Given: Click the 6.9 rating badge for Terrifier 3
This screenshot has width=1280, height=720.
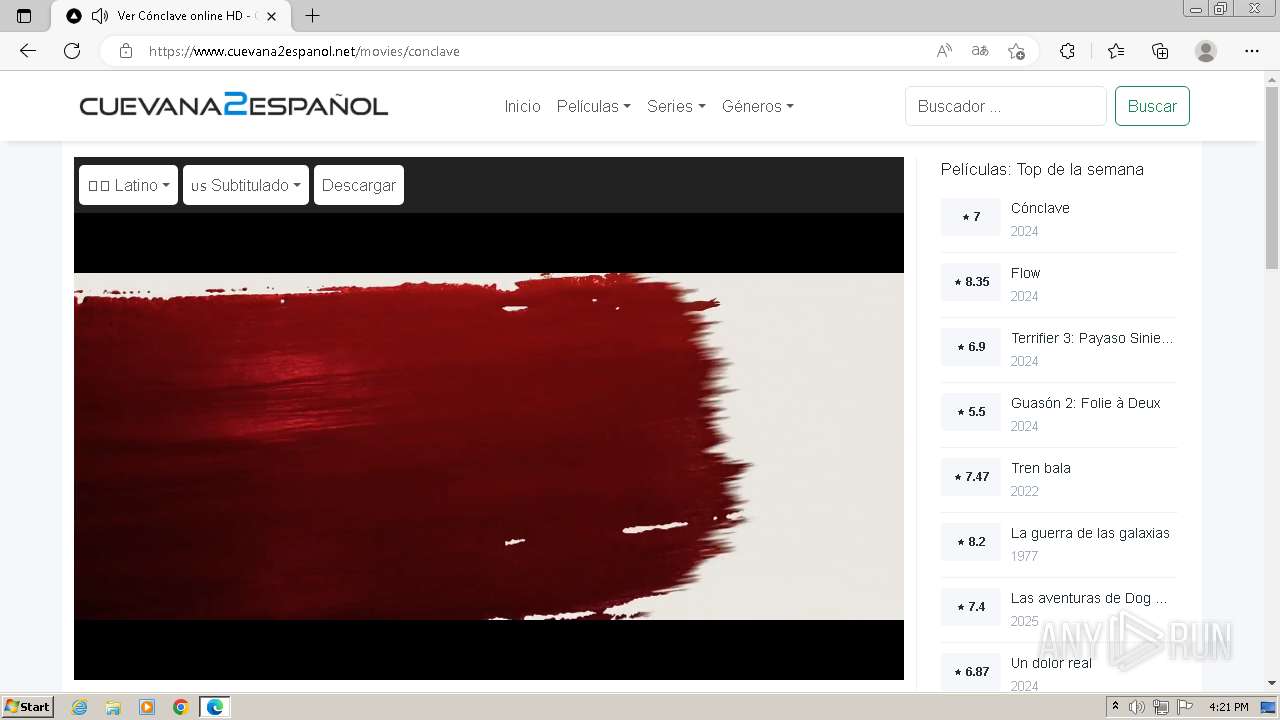Looking at the screenshot, I should click(x=970, y=347).
